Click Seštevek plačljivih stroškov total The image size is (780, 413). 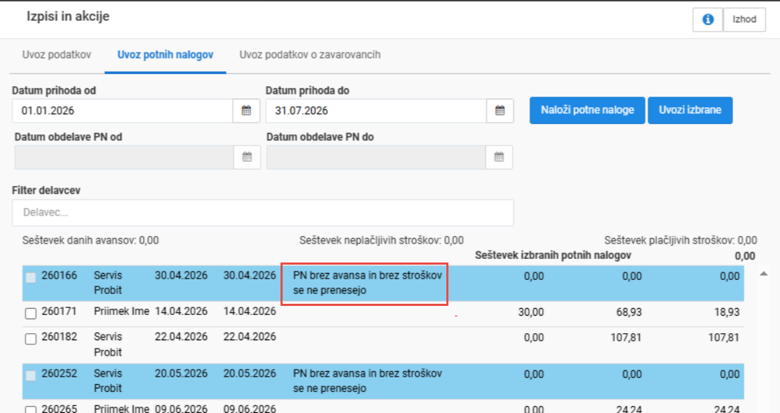[681, 241]
